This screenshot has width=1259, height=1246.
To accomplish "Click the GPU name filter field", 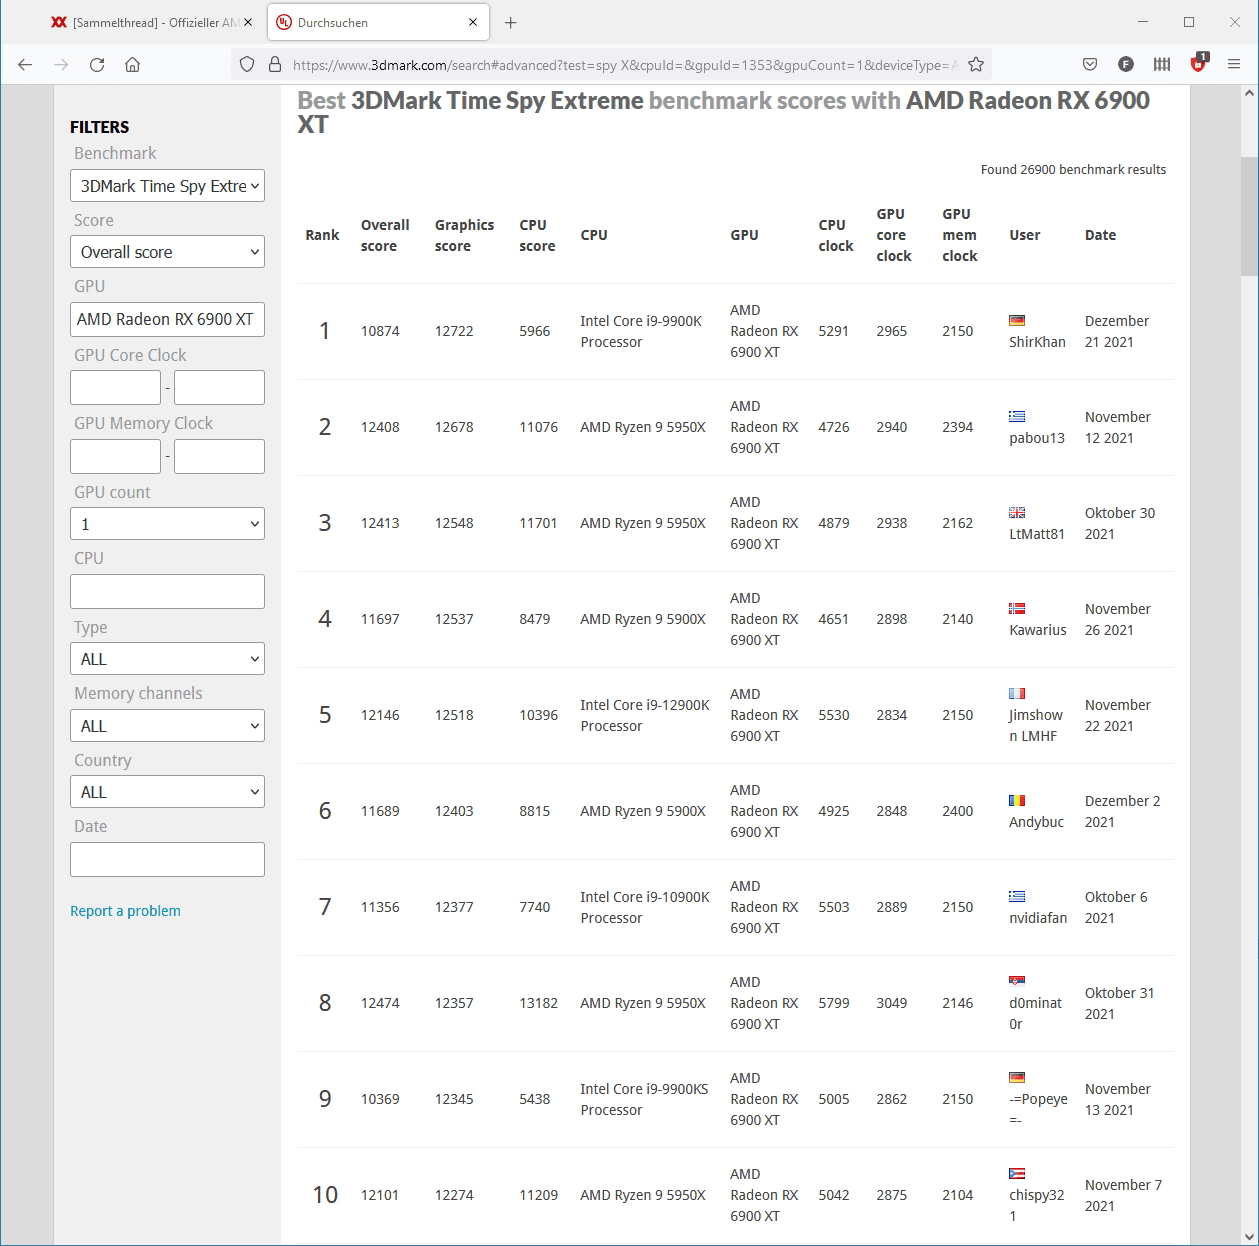I will click(167, 319).
